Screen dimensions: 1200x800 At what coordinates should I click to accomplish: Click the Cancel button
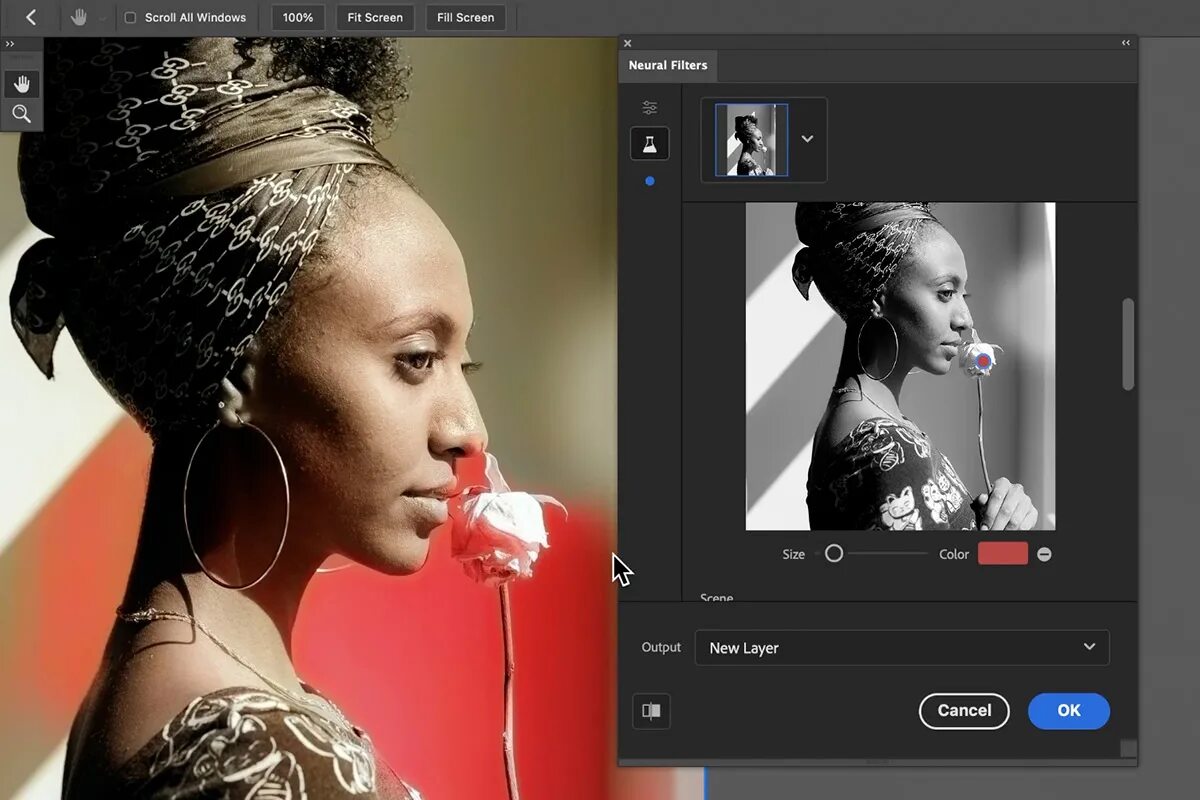tap(964, 711)
